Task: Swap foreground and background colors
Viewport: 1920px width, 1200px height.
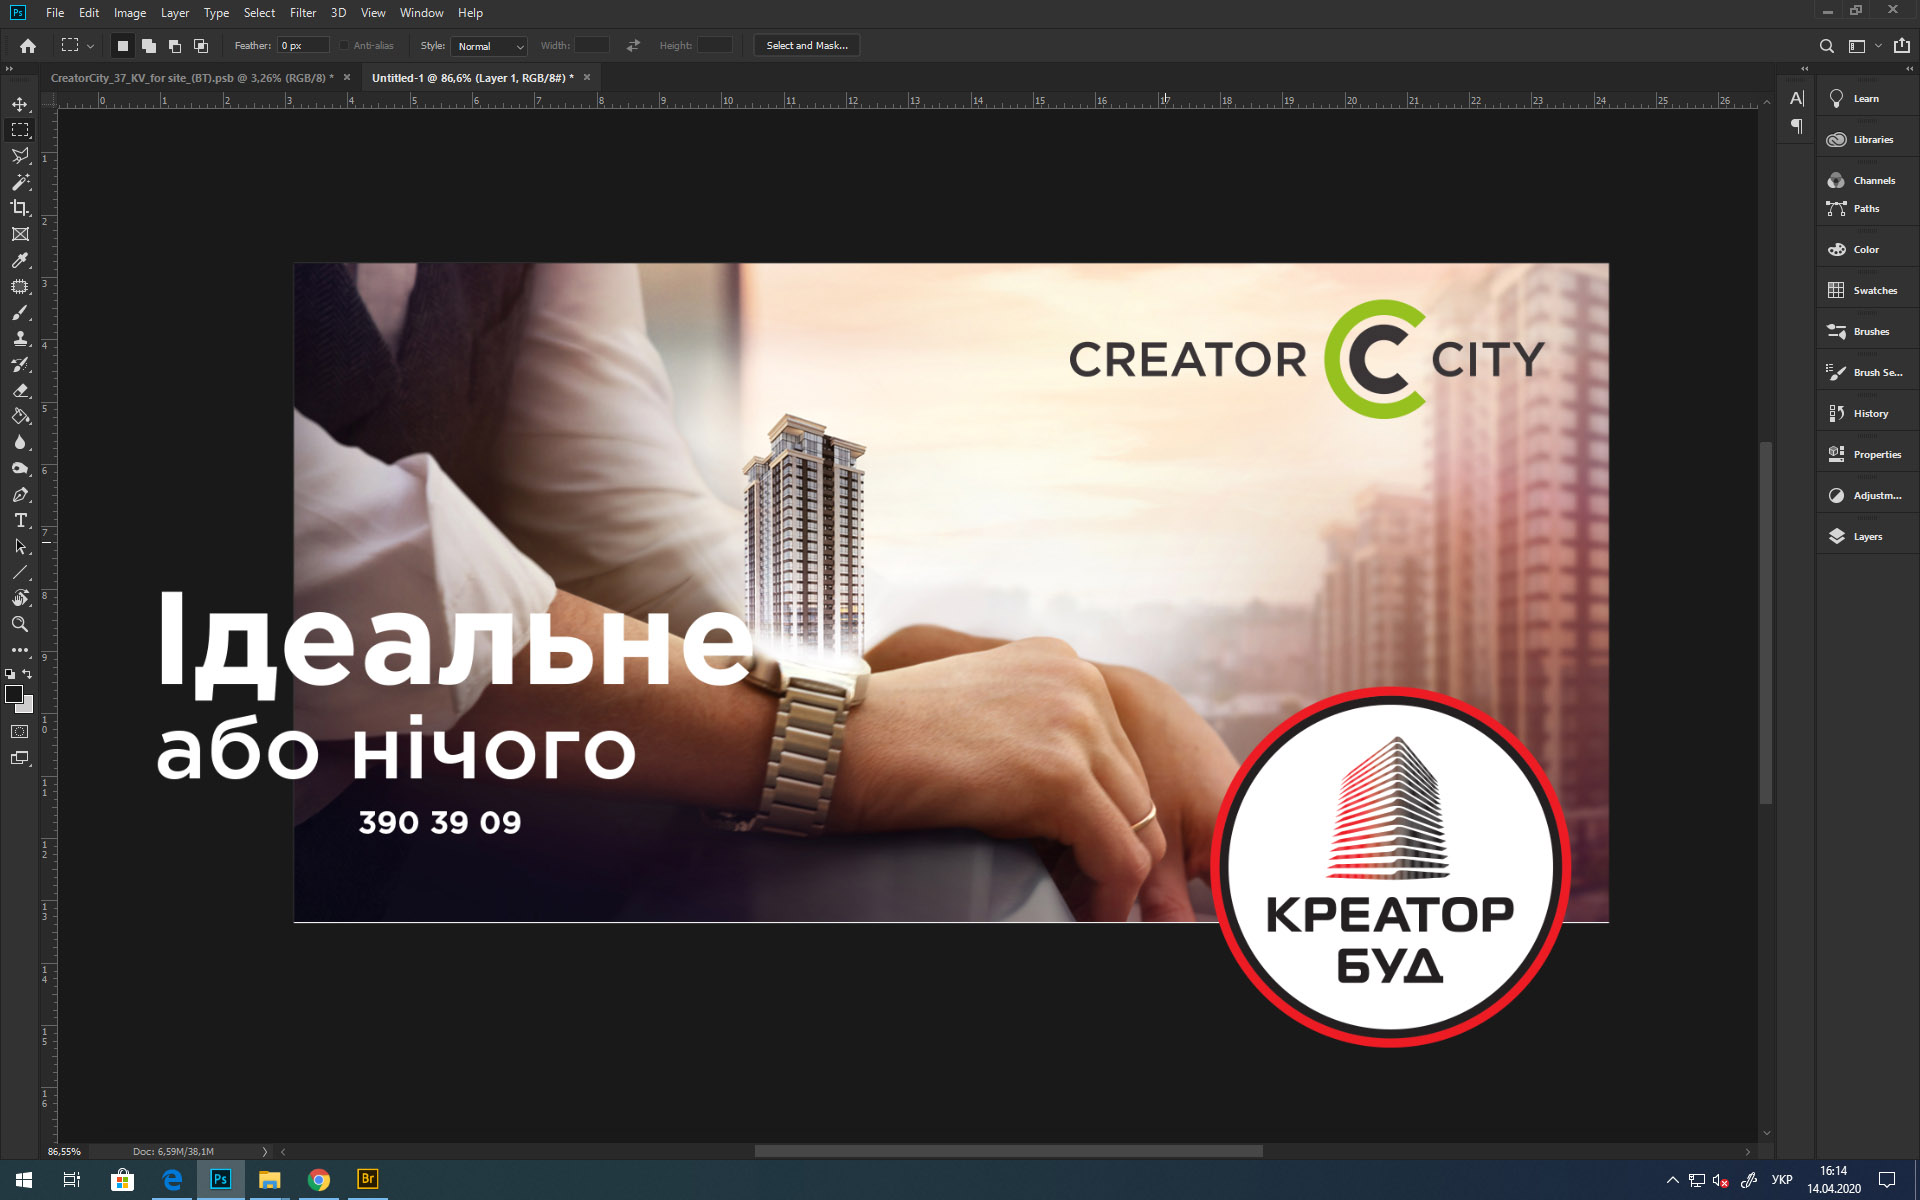Action: 28,674
